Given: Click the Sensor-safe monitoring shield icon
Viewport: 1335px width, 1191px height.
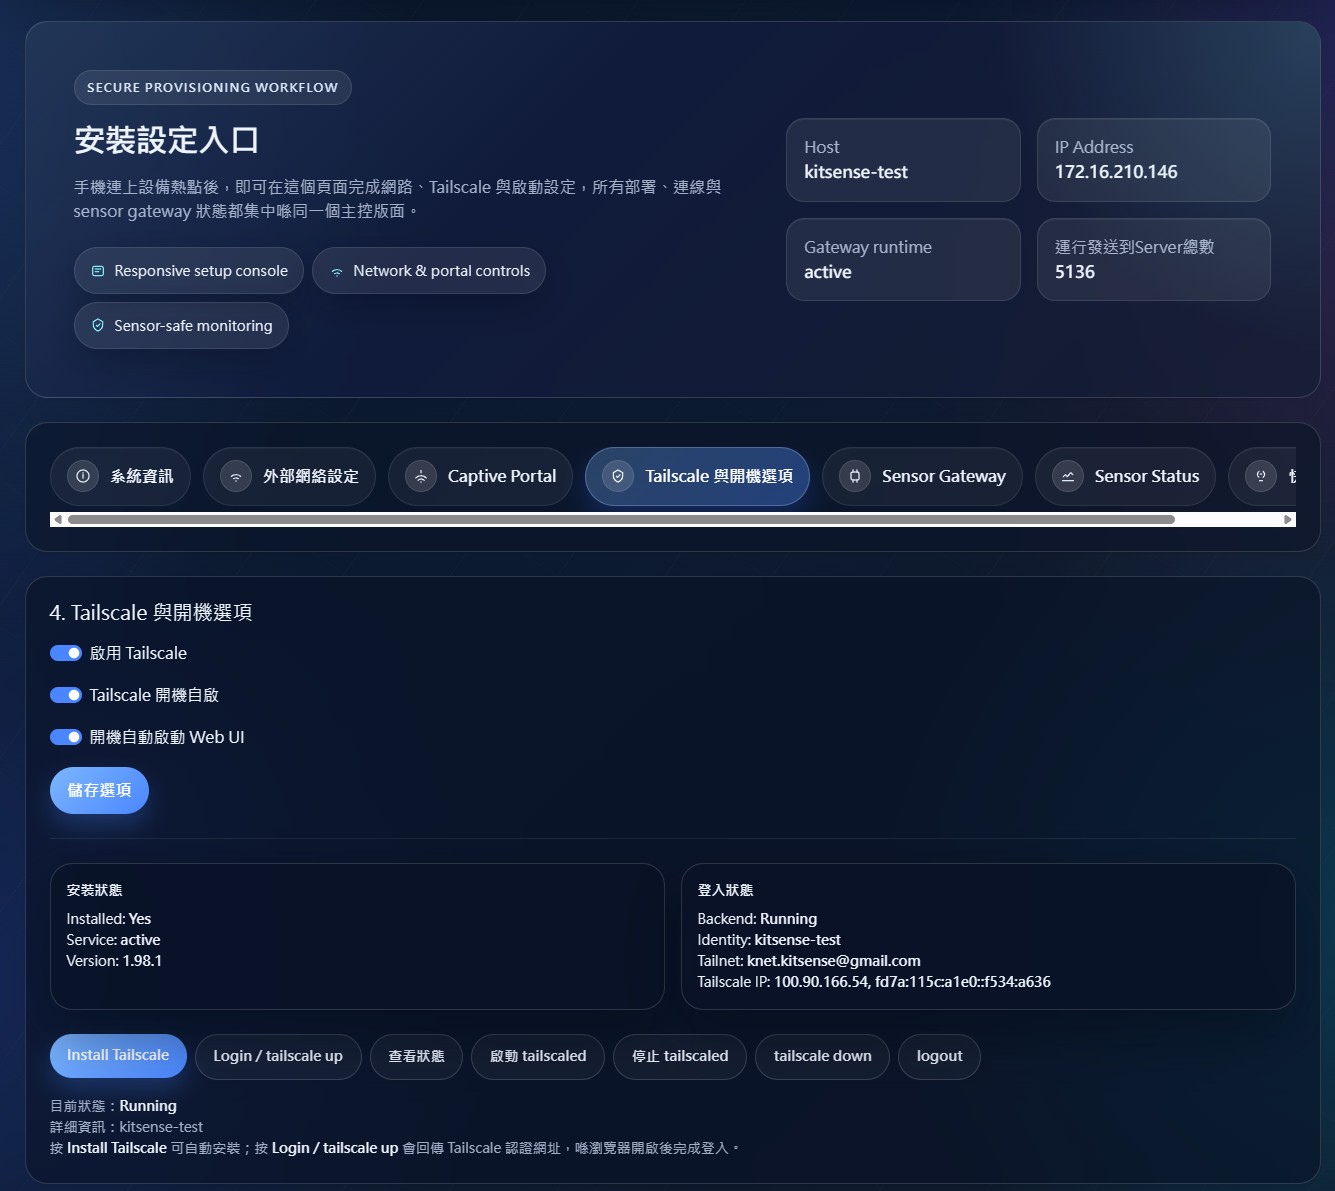Looking at the screenshot, I should click(98, 326).
